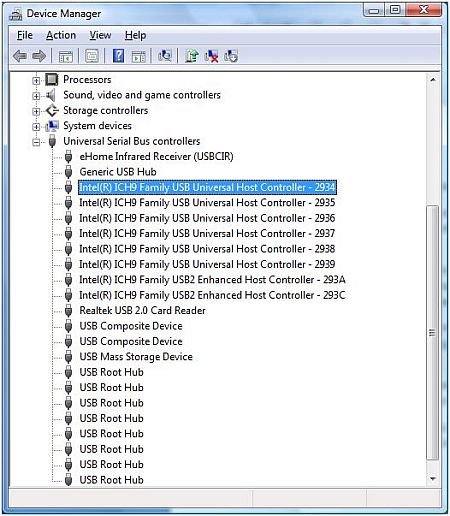The image size is (450, 516).
Task: Expand the Processors node
Action: tap(36, 80)
